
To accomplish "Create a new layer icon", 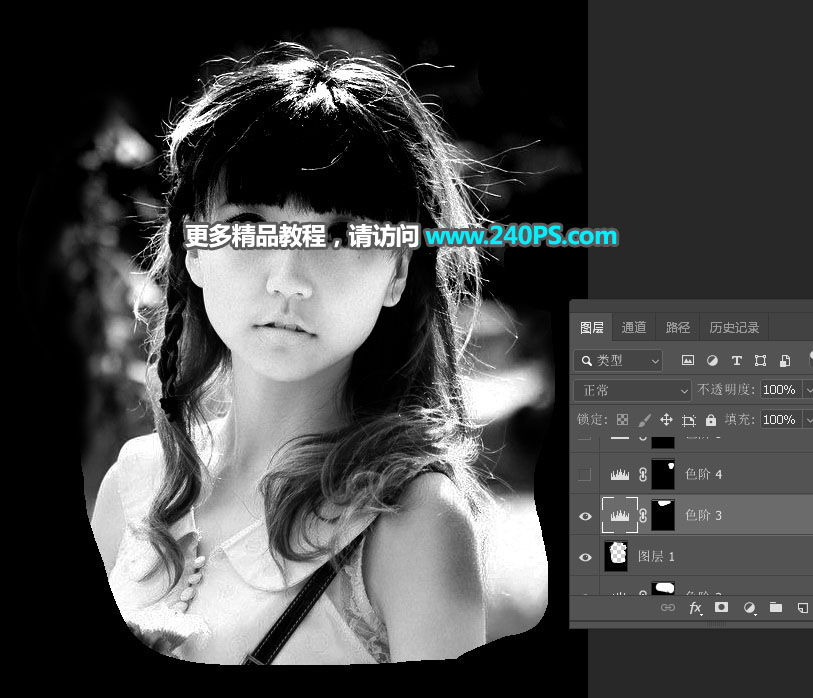I will tap(803, 608).
